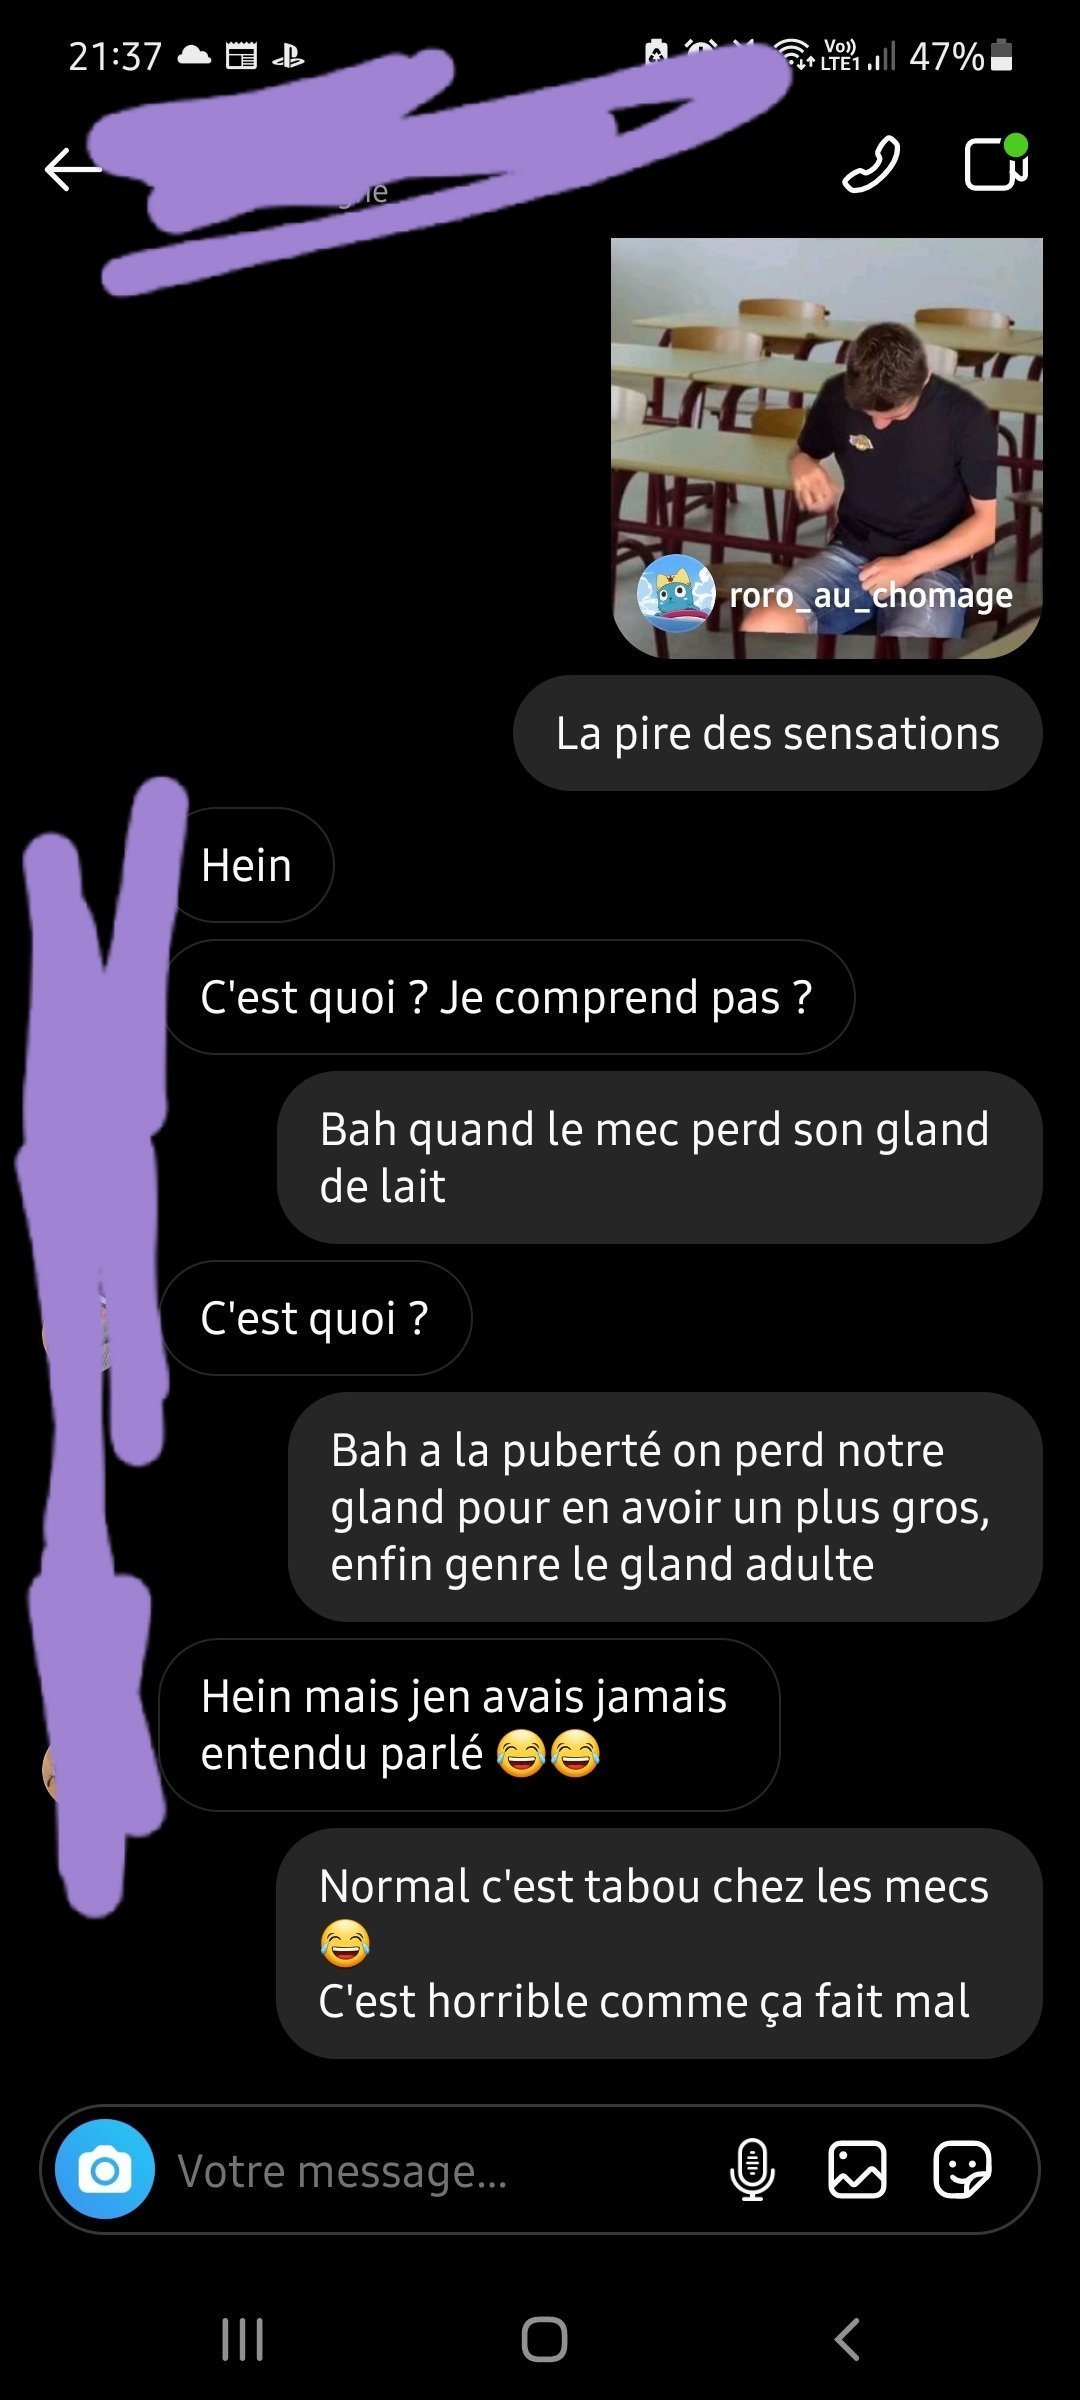The width and height of the screenshot is (1080, 2400).
Task: Tap roro_au_chomage avatar on shared post
Action: 676,594
